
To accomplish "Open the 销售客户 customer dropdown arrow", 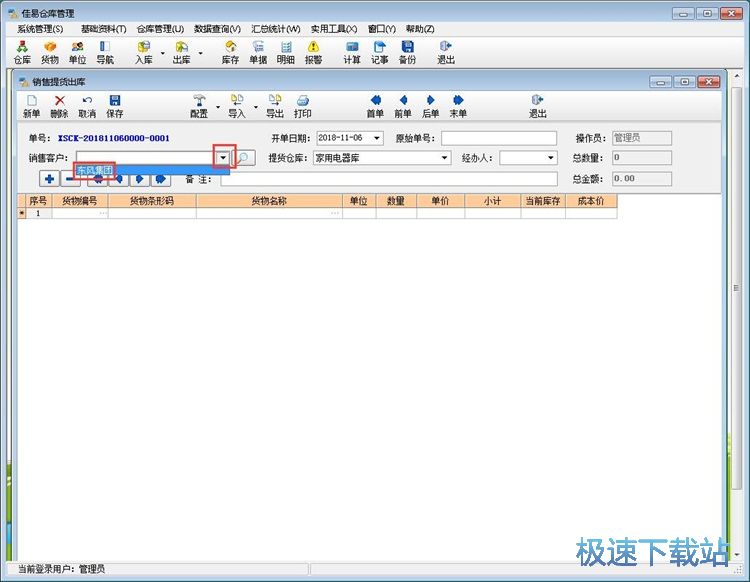I will click(223, 157).
